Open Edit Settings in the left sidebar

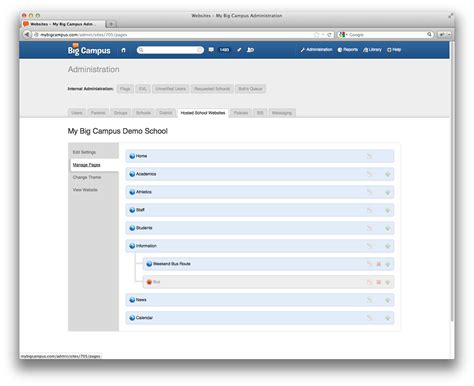(x=84, y=152)
